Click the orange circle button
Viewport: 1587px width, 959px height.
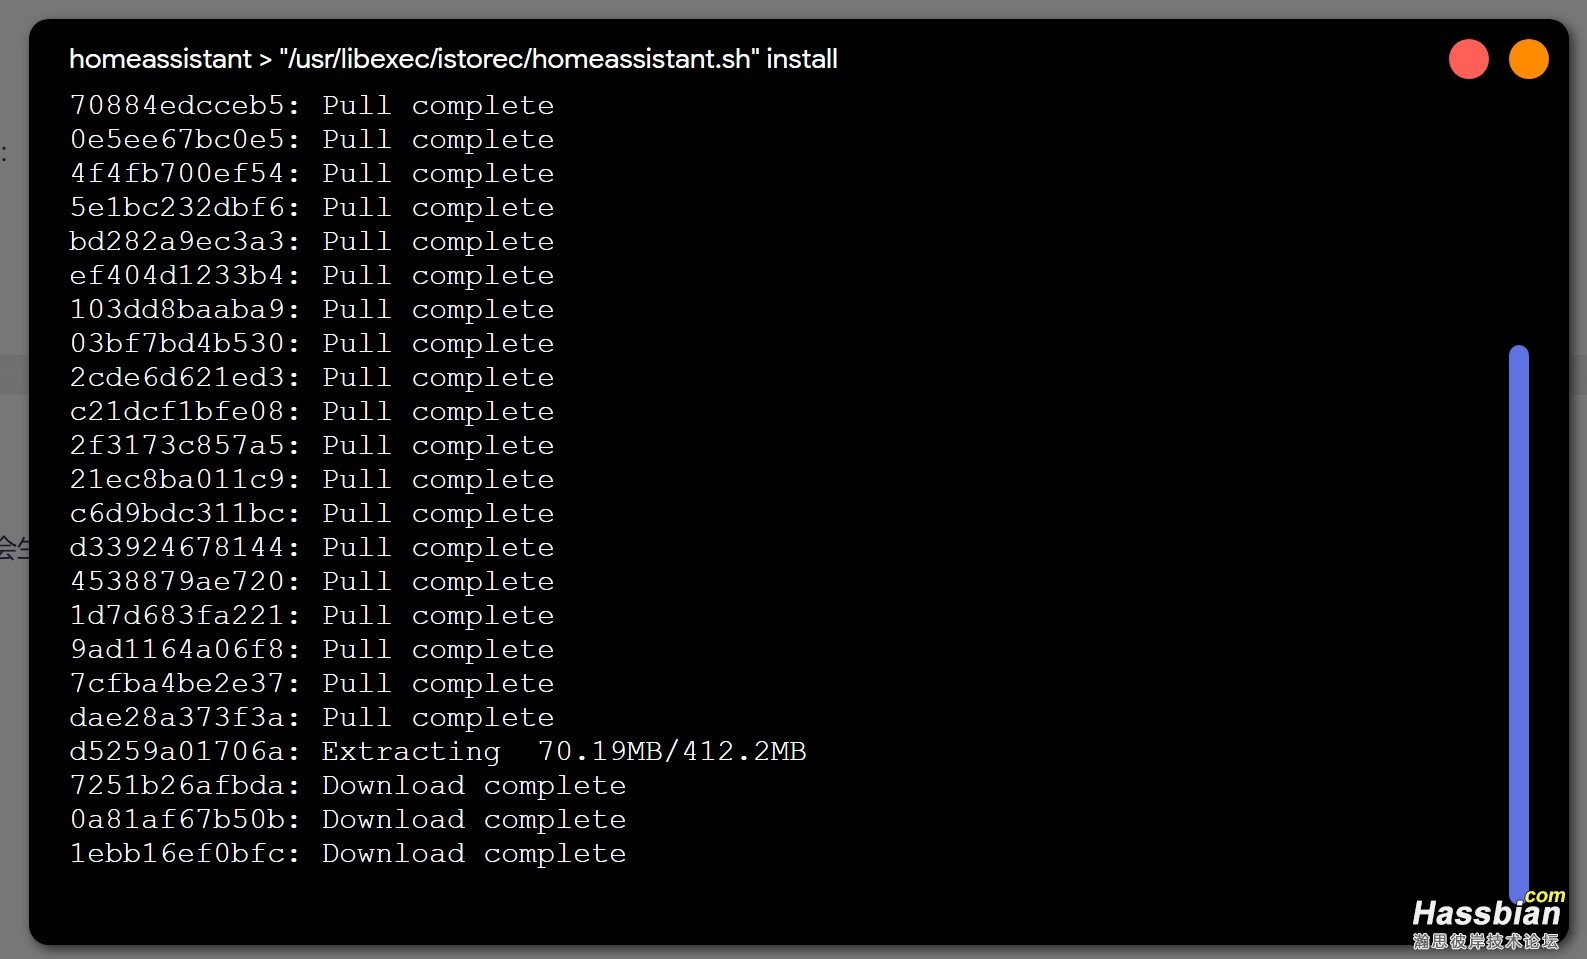1528,59
